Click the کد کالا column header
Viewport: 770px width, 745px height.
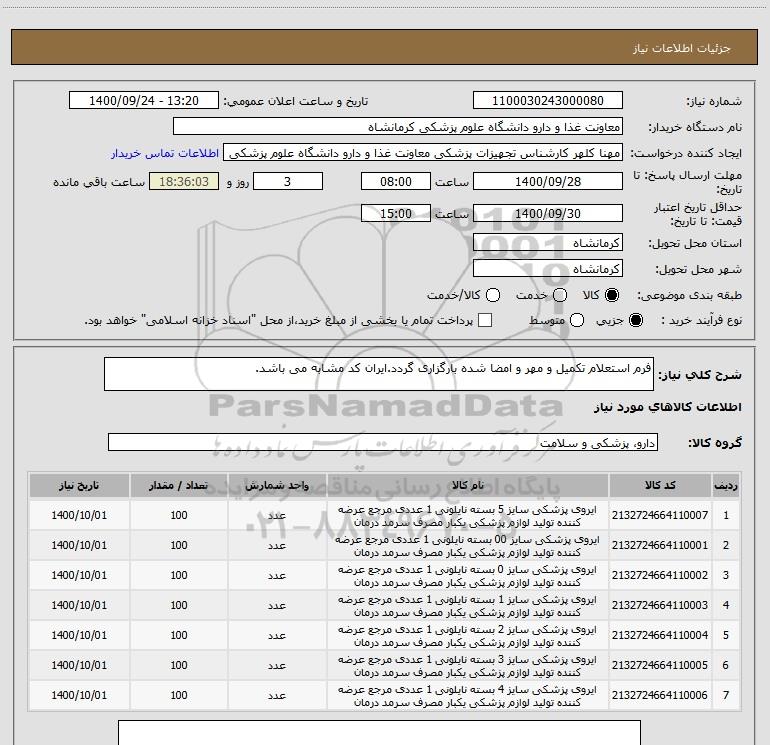[660, 486]
